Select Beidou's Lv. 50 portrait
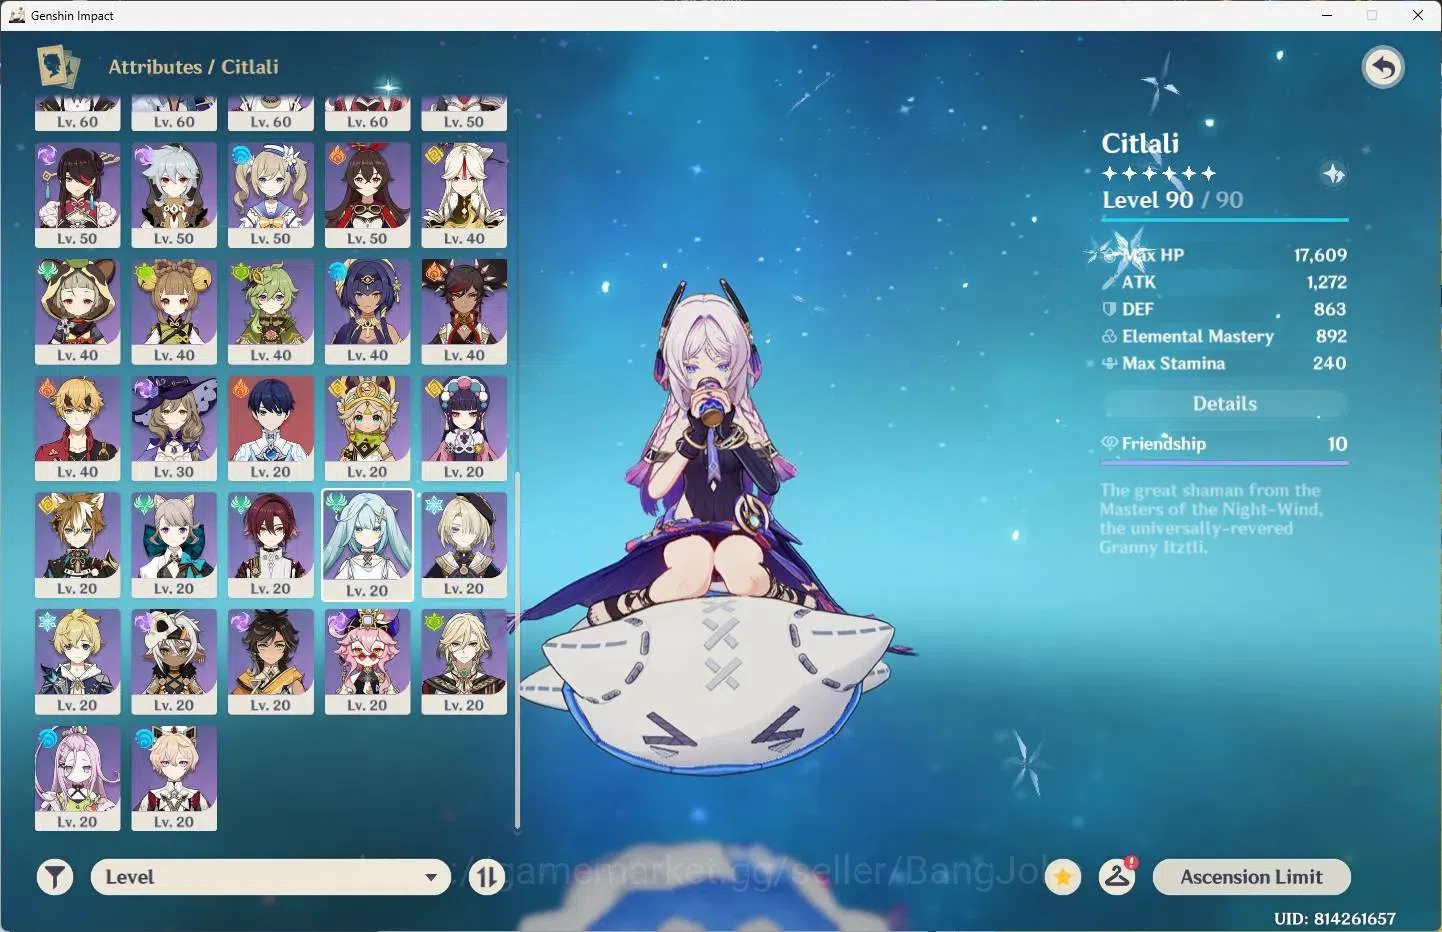The image size is (1442, 932). (x=78, y=195)
